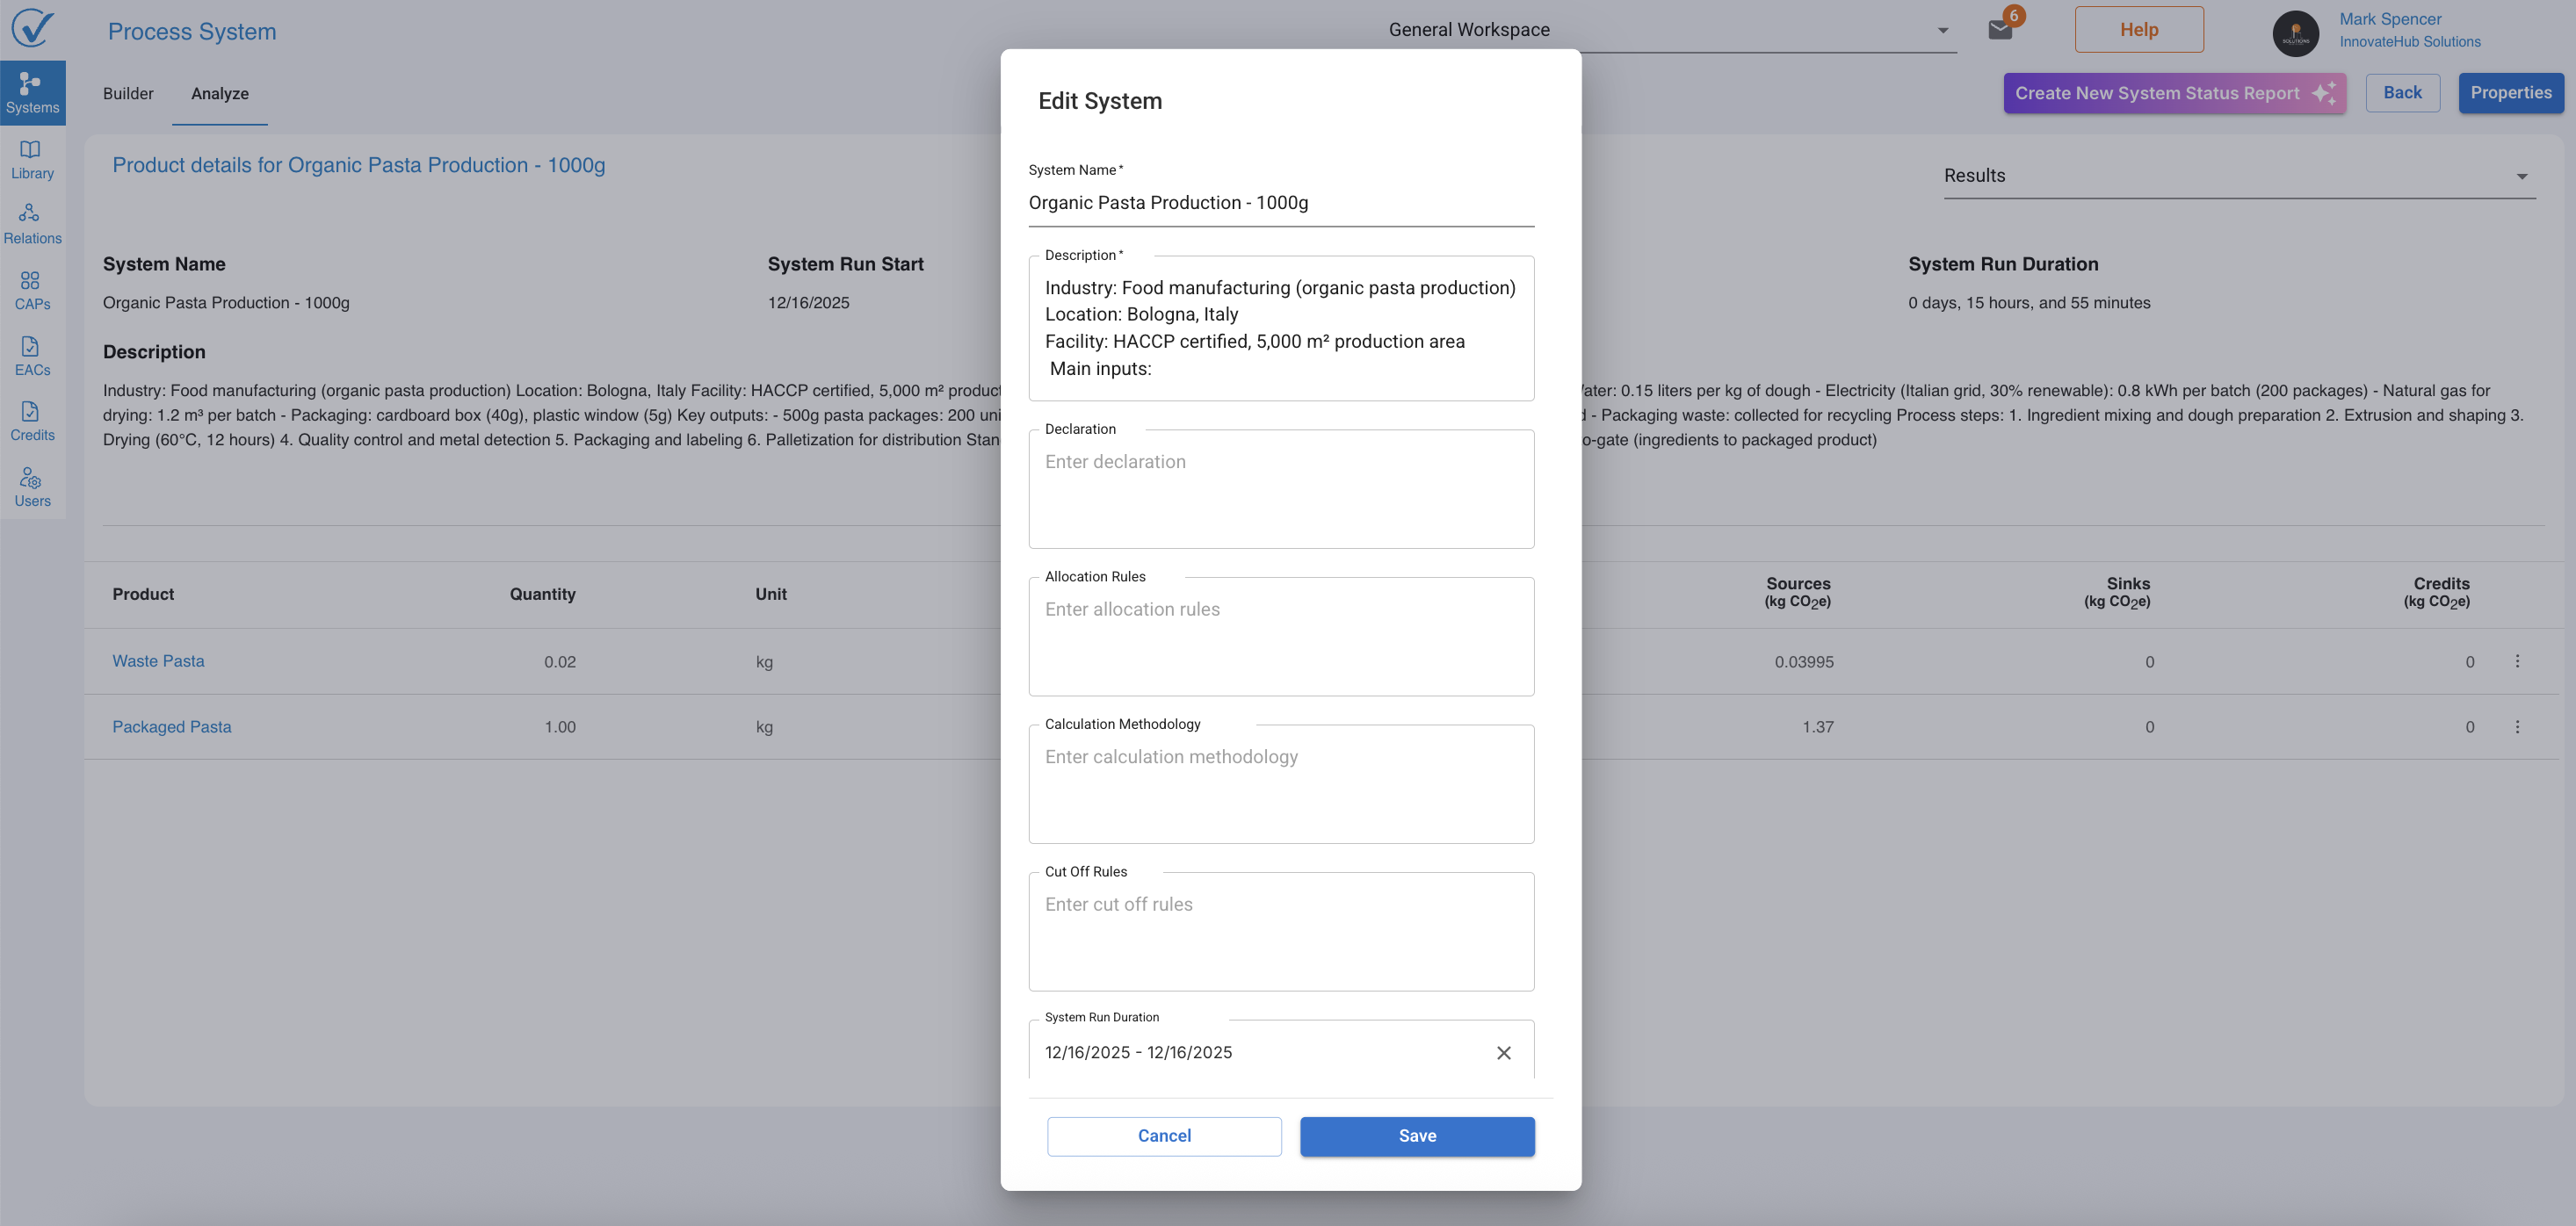Open more options for Packaged Pasta row
The height and width of the screenshot is (1226, 2576).
(2517, 727)
